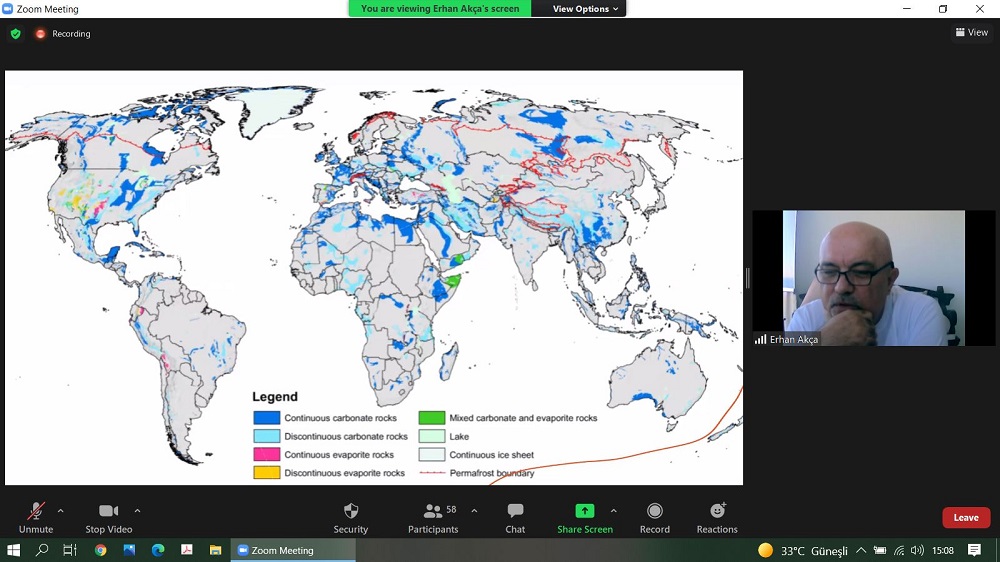Click the Continuous evaporite rocks pink swatch
The width and height of the screenshot is (1000, 562).
[267, 454]
